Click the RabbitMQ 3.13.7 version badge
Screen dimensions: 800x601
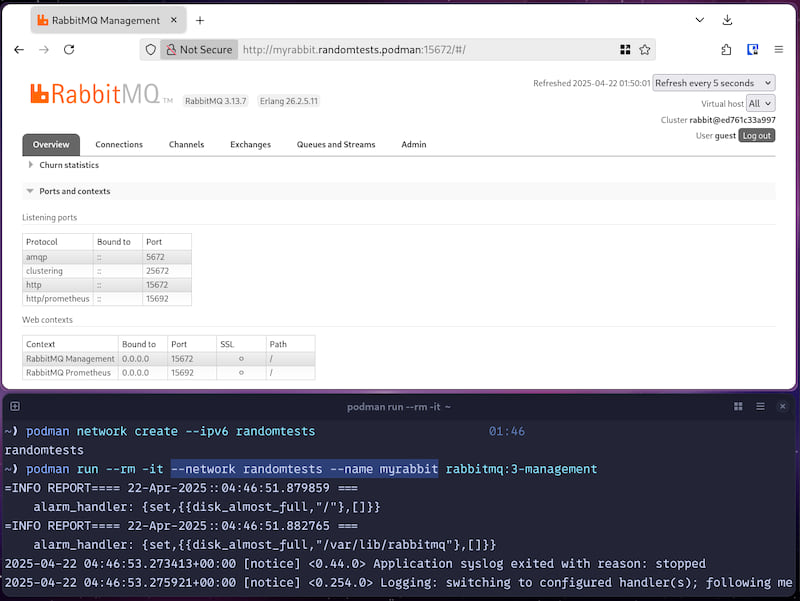click(x=215, y=101)
